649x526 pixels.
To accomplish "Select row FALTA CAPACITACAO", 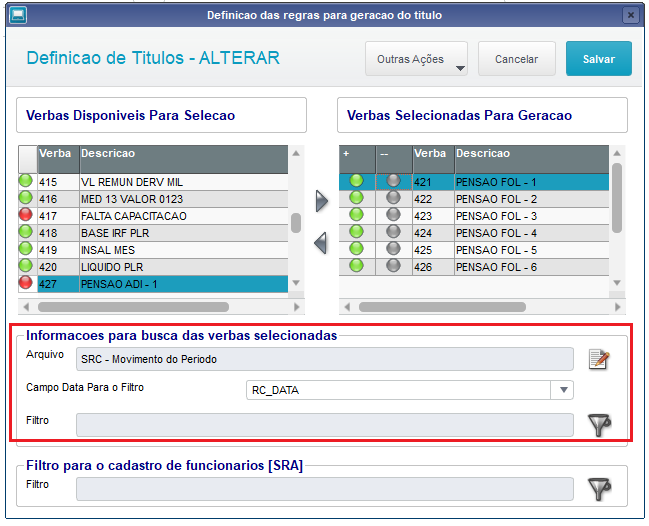I will pos(153,216).
